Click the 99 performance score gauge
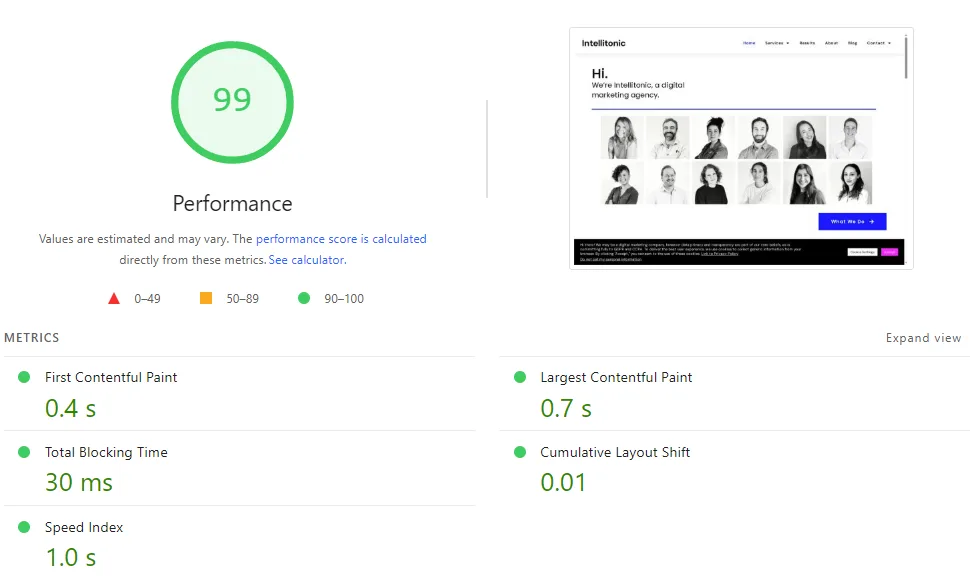 pyautogui.click(x=232, y=101)
